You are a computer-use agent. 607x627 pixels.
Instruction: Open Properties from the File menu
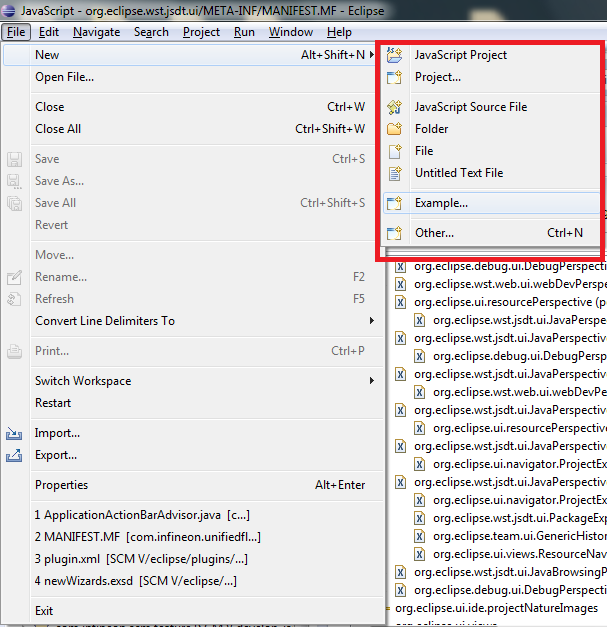pyautogui.click(x=192, y=485)
